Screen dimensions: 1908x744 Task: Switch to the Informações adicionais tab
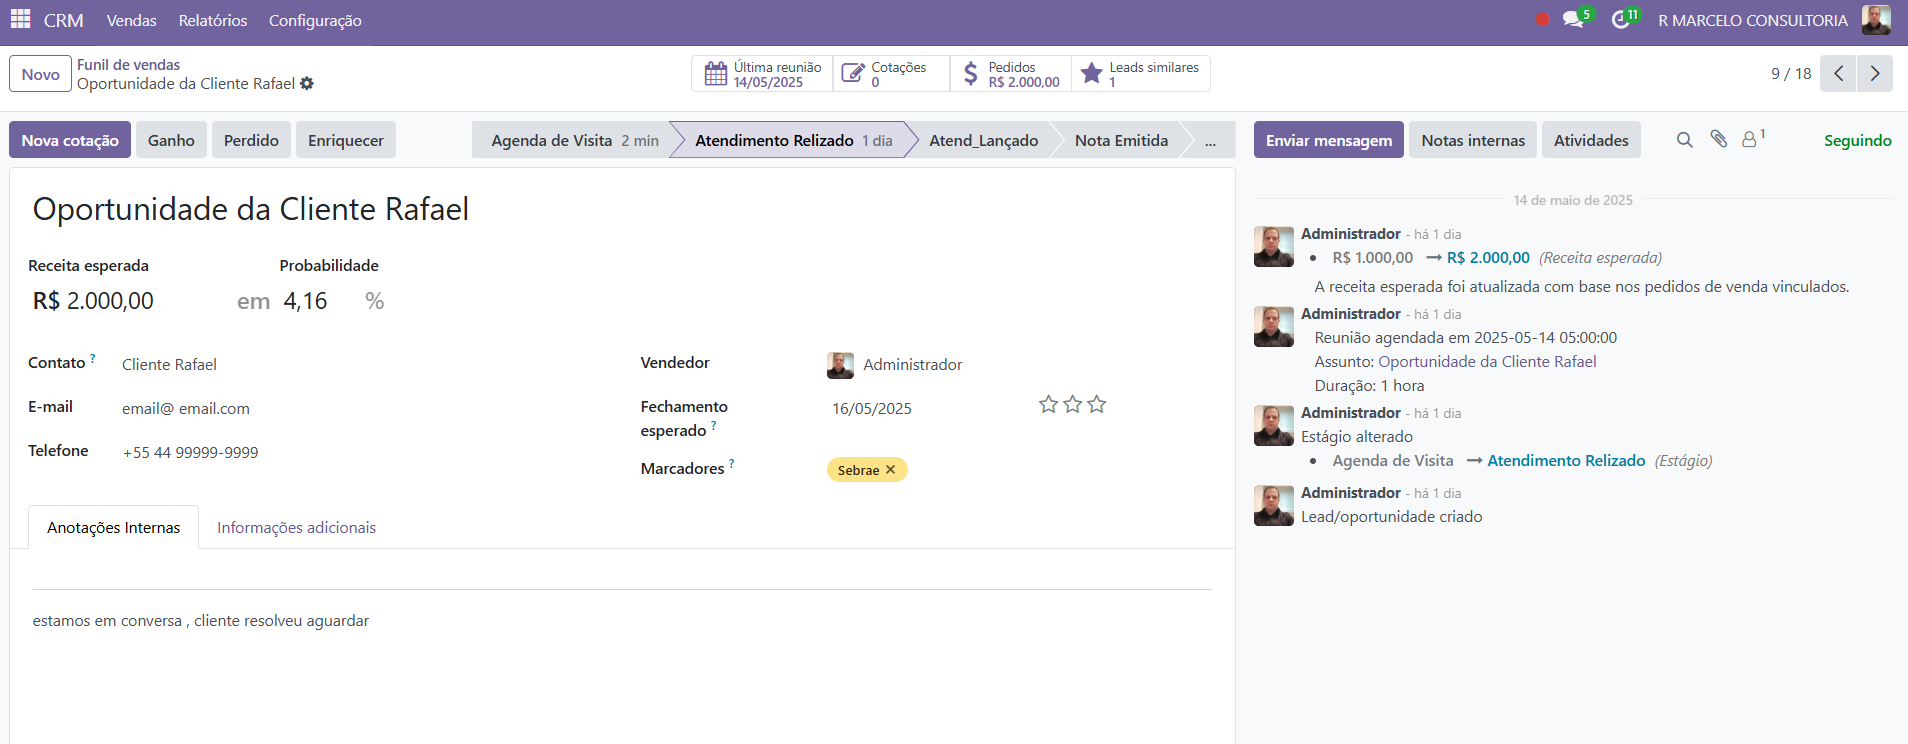[296, 528]
